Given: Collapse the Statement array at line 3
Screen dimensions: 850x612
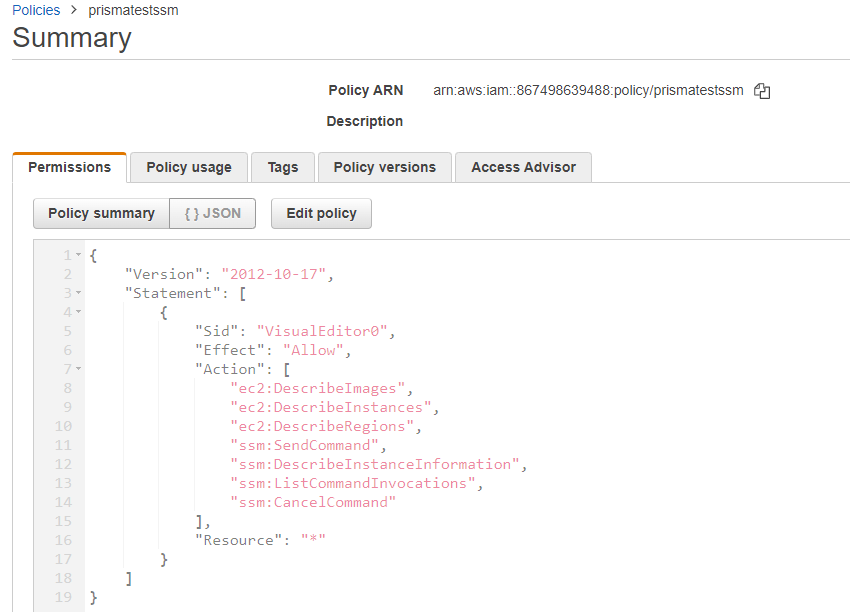Looking at the screenshot, I should click(x=78, y=292).
